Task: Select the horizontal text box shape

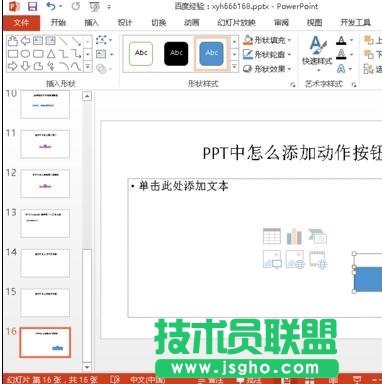Action: [38, 41]
